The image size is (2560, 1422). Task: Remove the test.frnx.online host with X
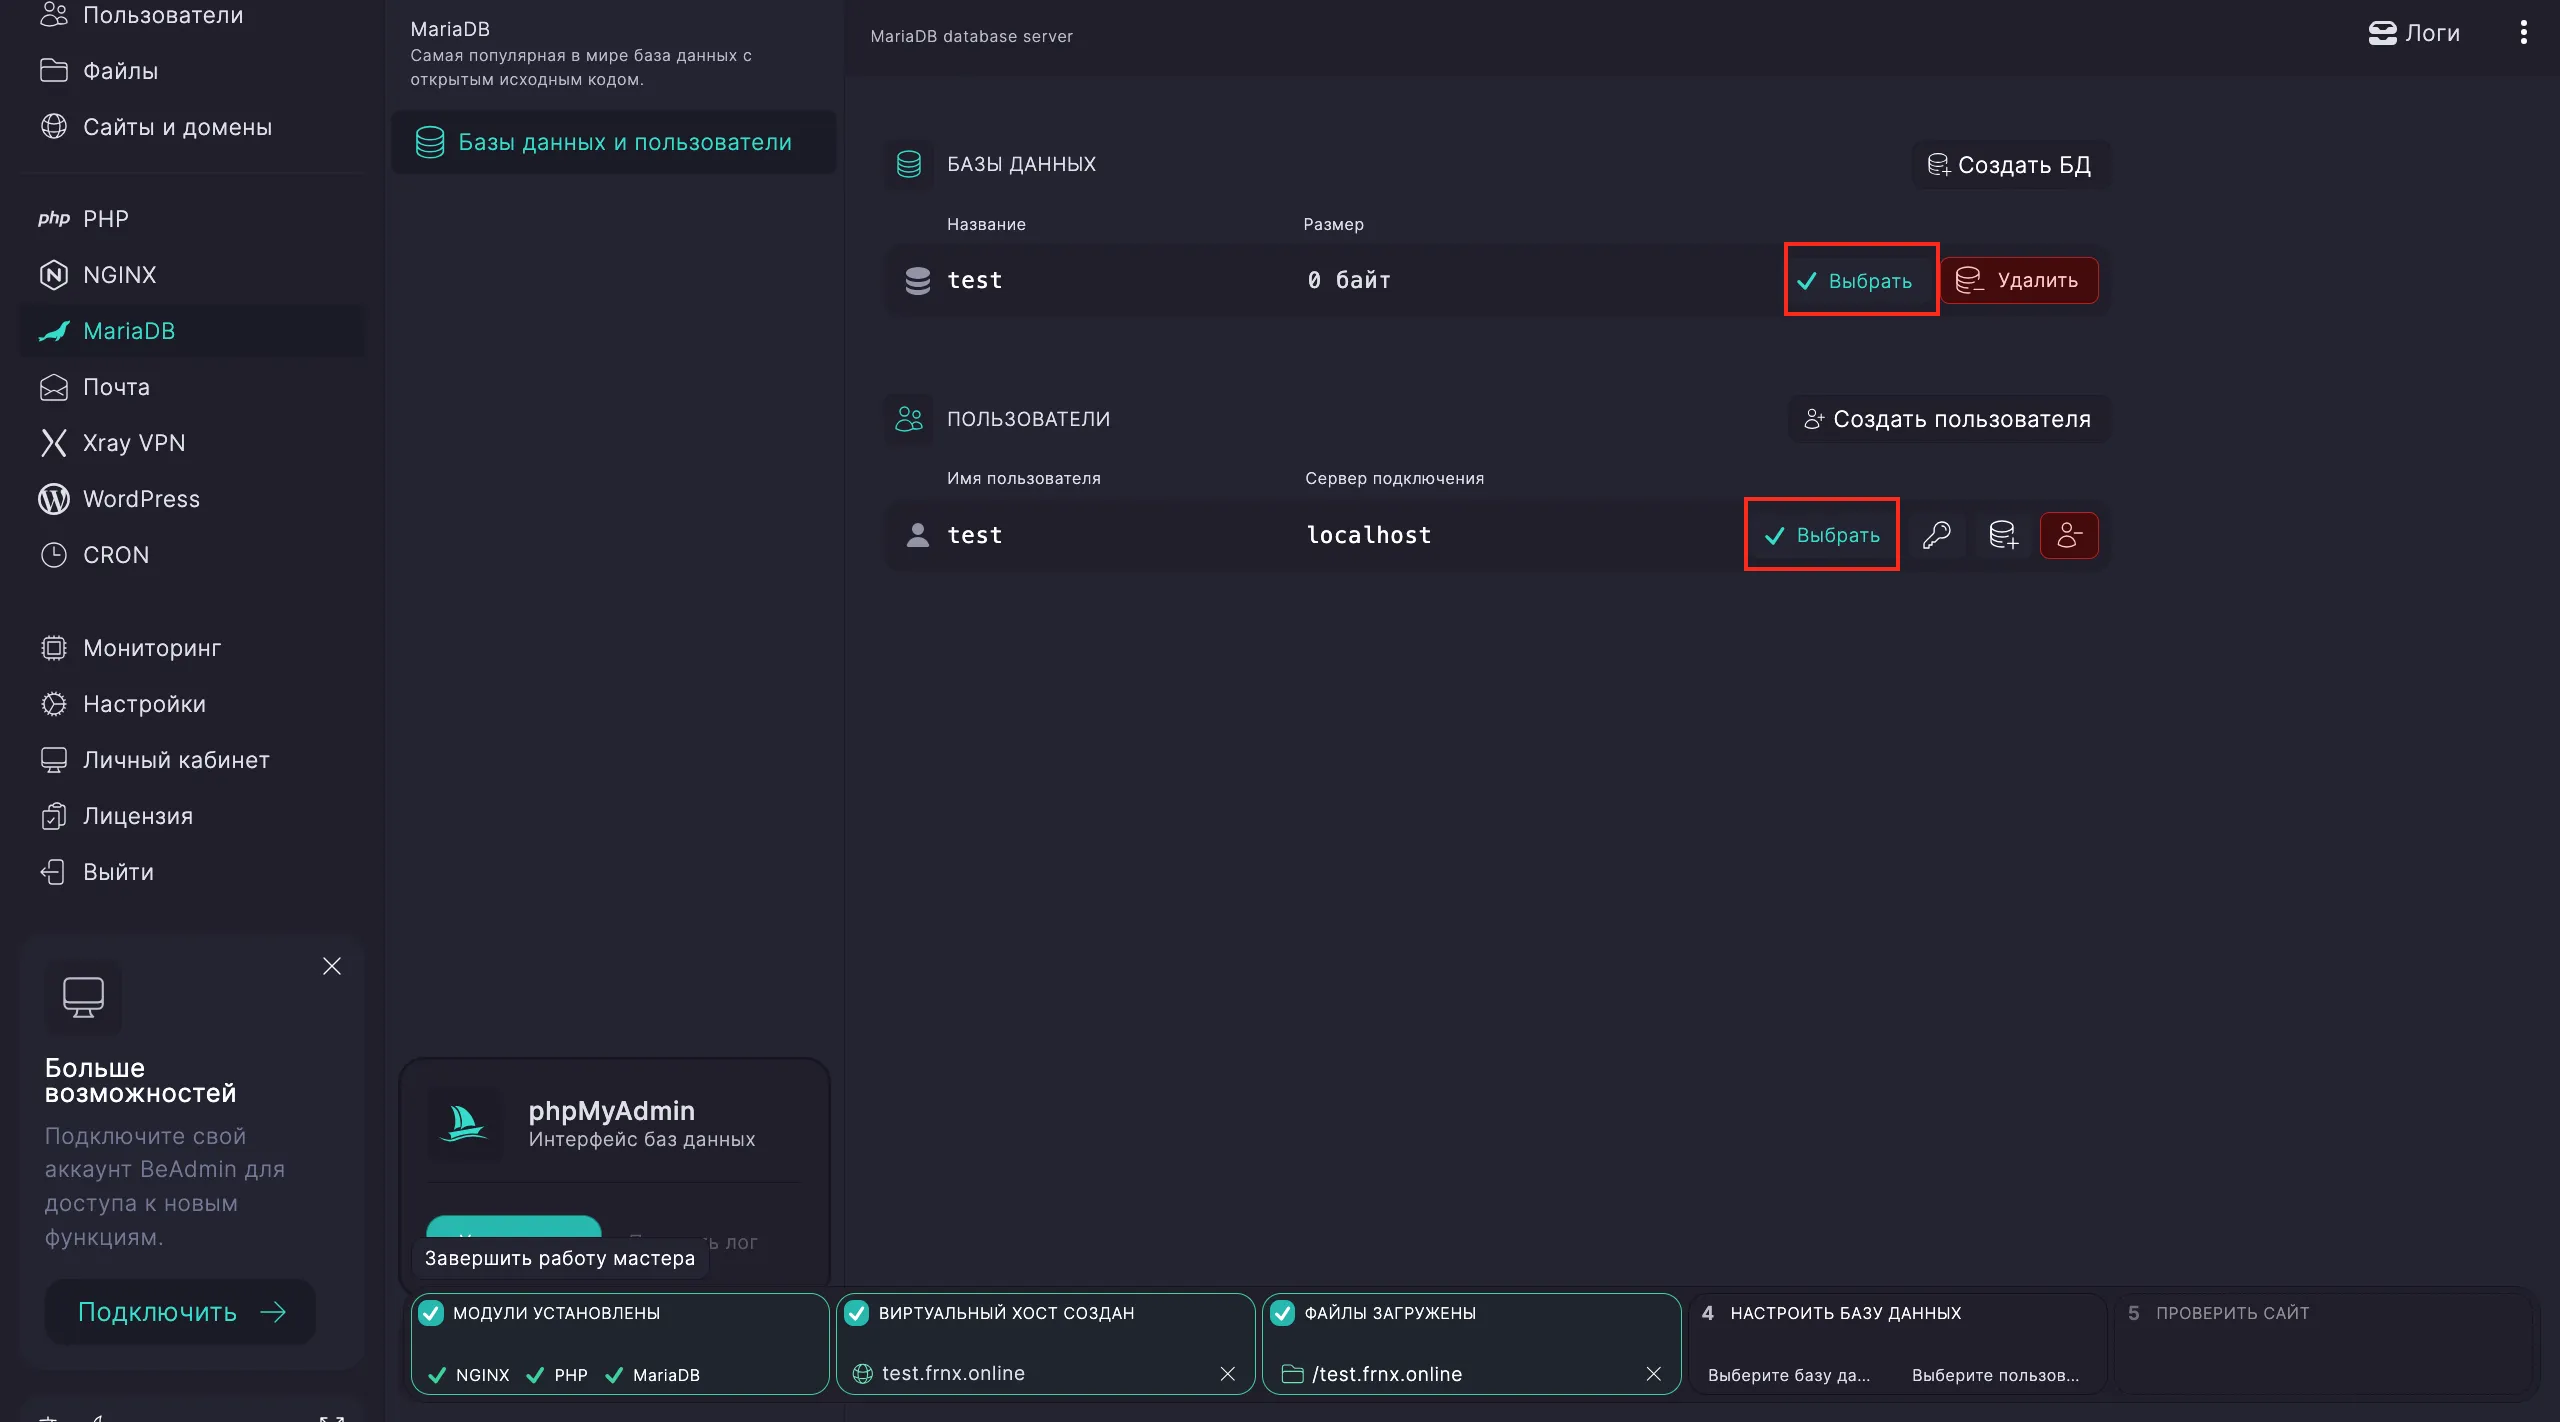(1228, 1374)
